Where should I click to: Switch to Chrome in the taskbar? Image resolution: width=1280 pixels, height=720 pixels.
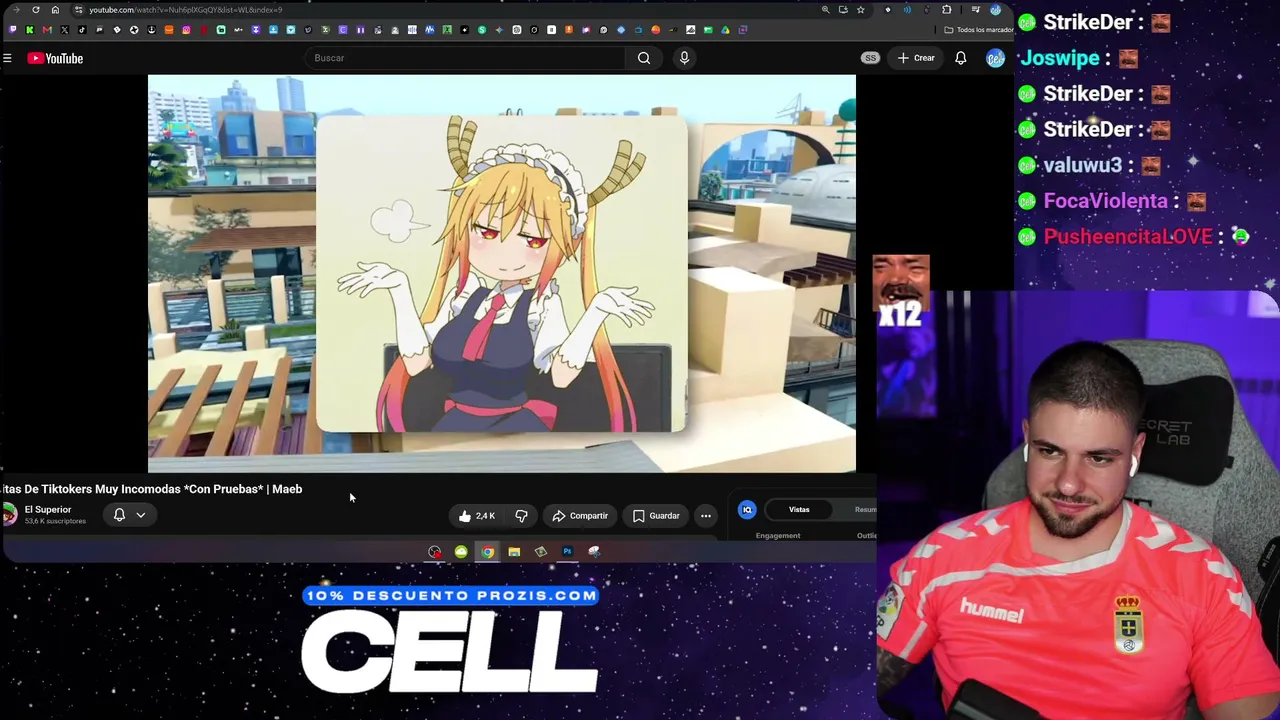[487, 552]
